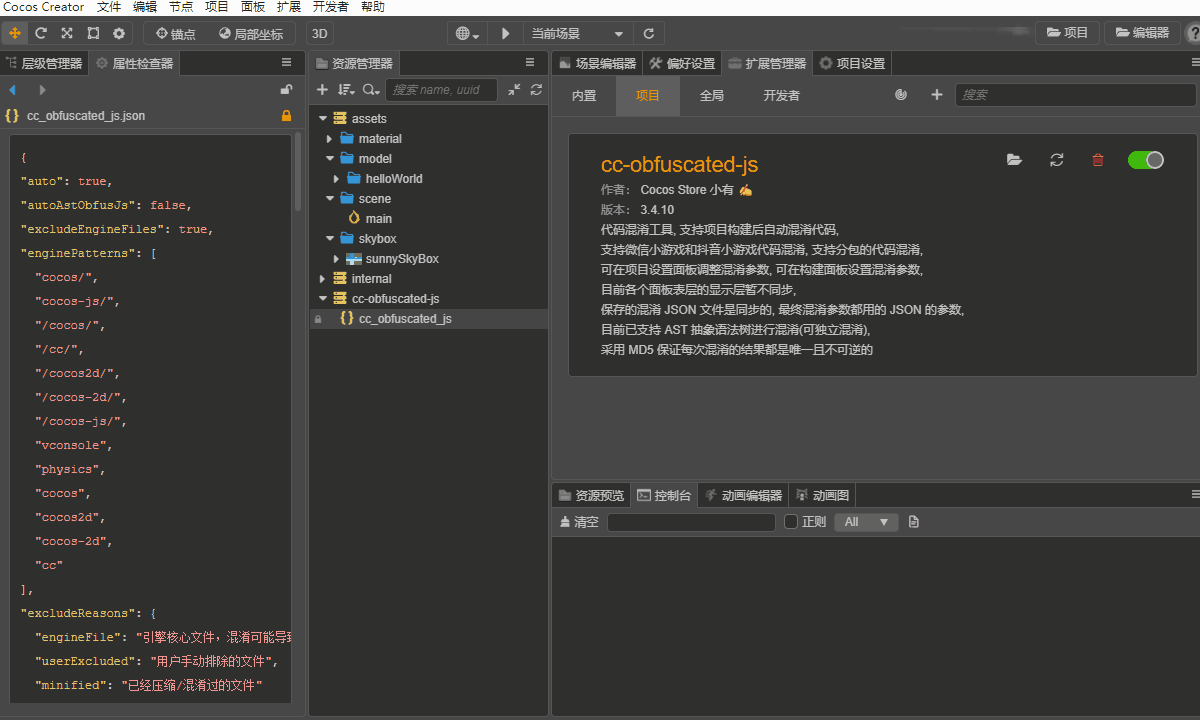Select the 全局 extensions tab
The image size is (1200, 720).
coord(712,95)
